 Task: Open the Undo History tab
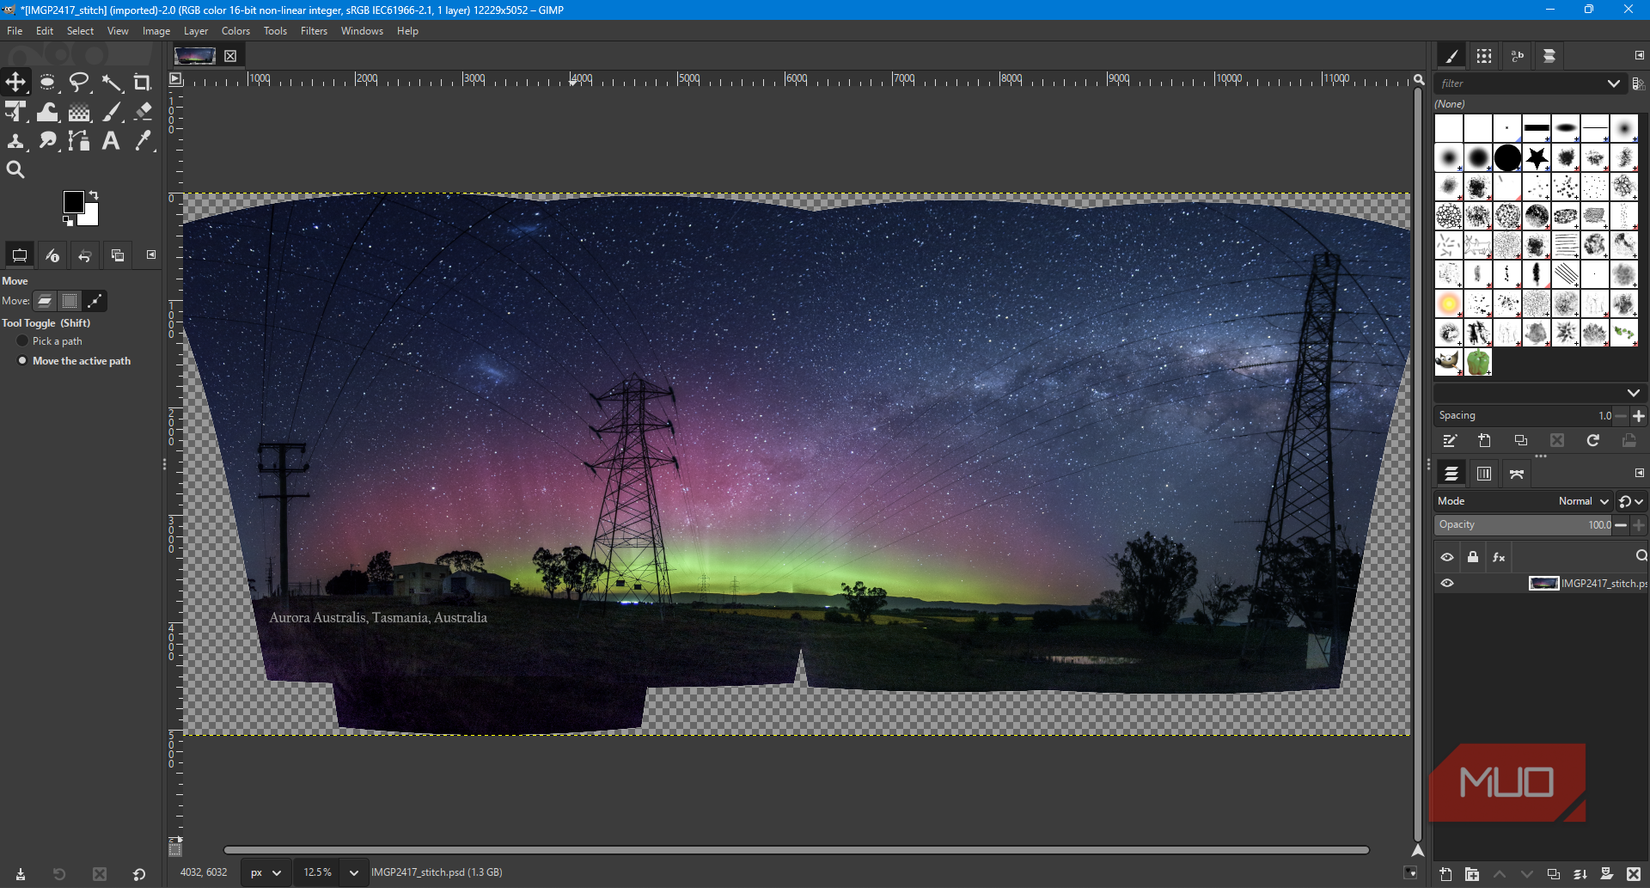[x=85, y=255]
